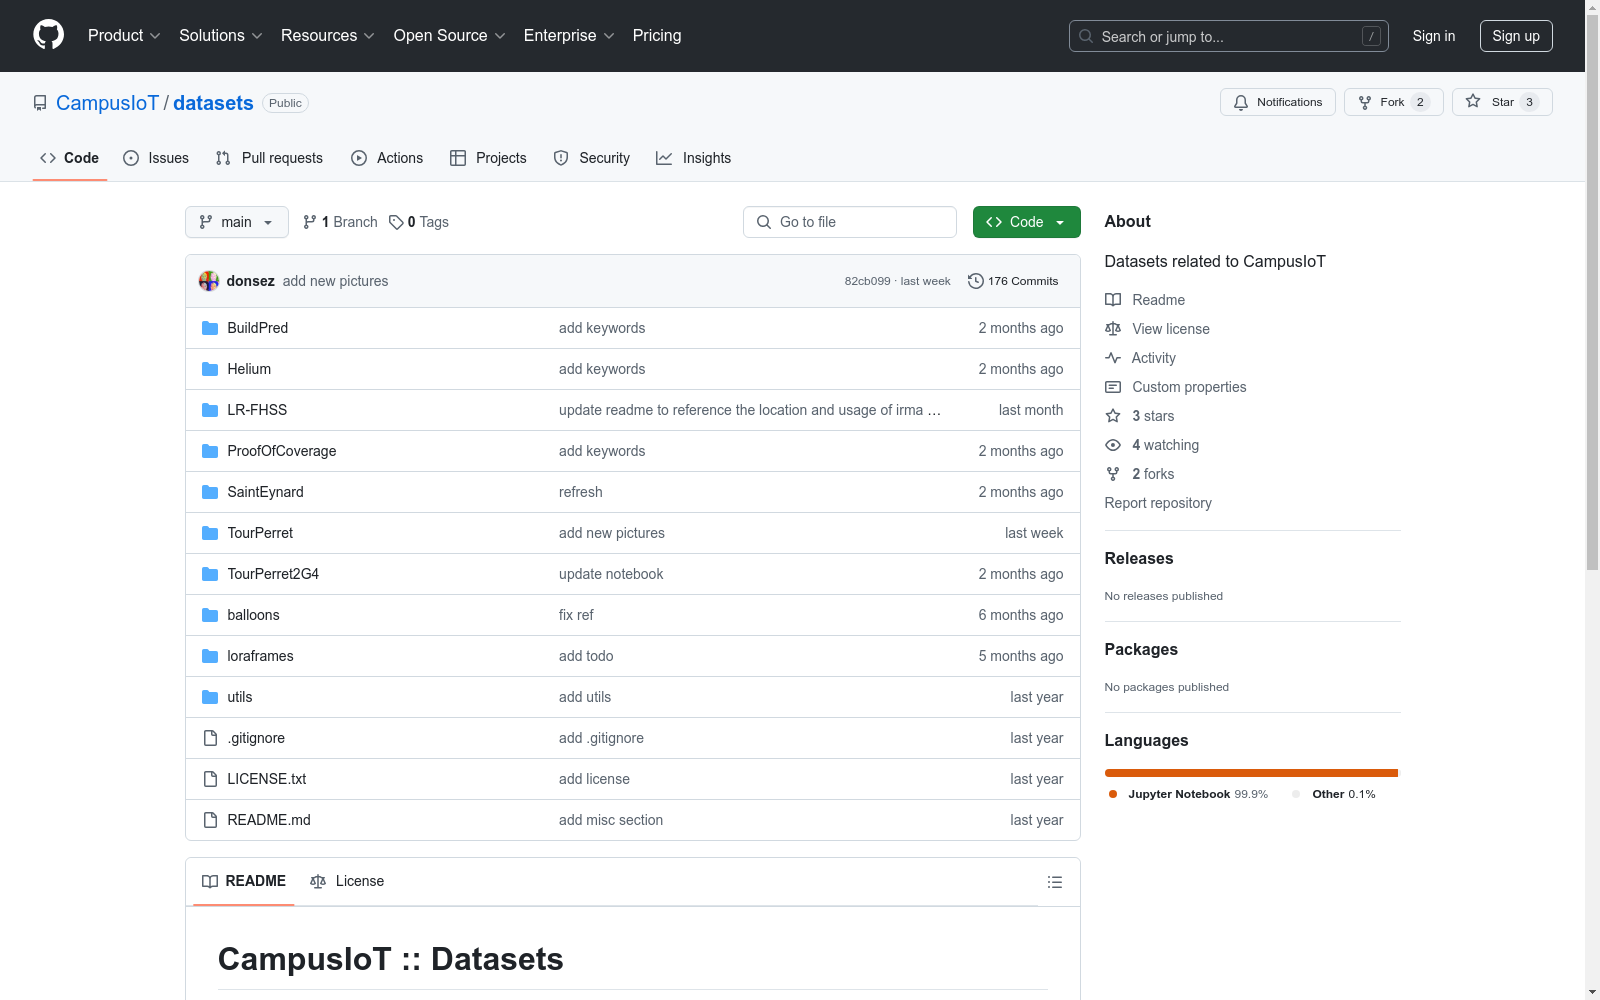The width and height of the screenshot is (1600, 1000).
Task: Click the balloons folder icon
Action: coord(210,615)
